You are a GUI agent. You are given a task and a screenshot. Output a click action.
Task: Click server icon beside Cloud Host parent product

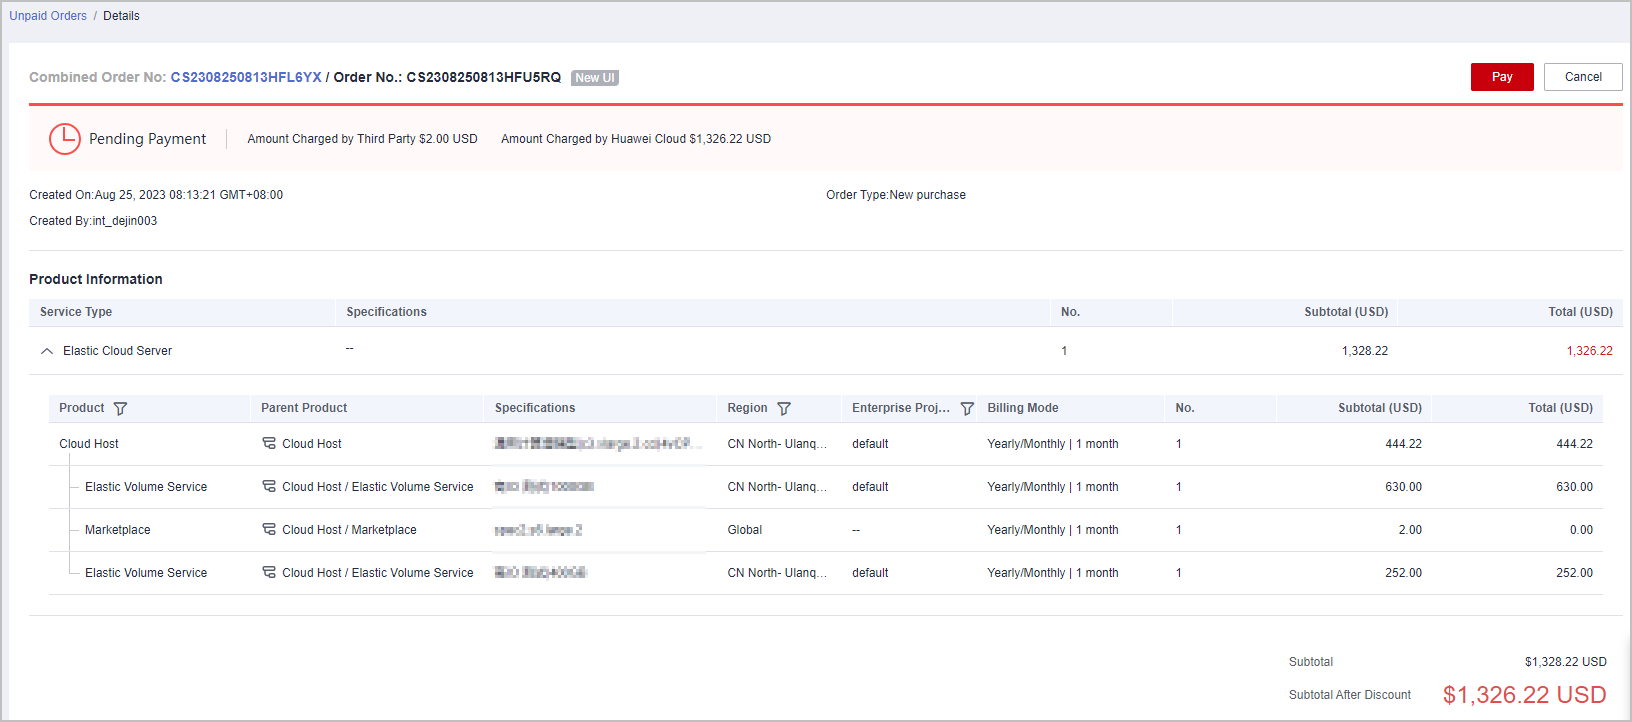coord(269,443)
